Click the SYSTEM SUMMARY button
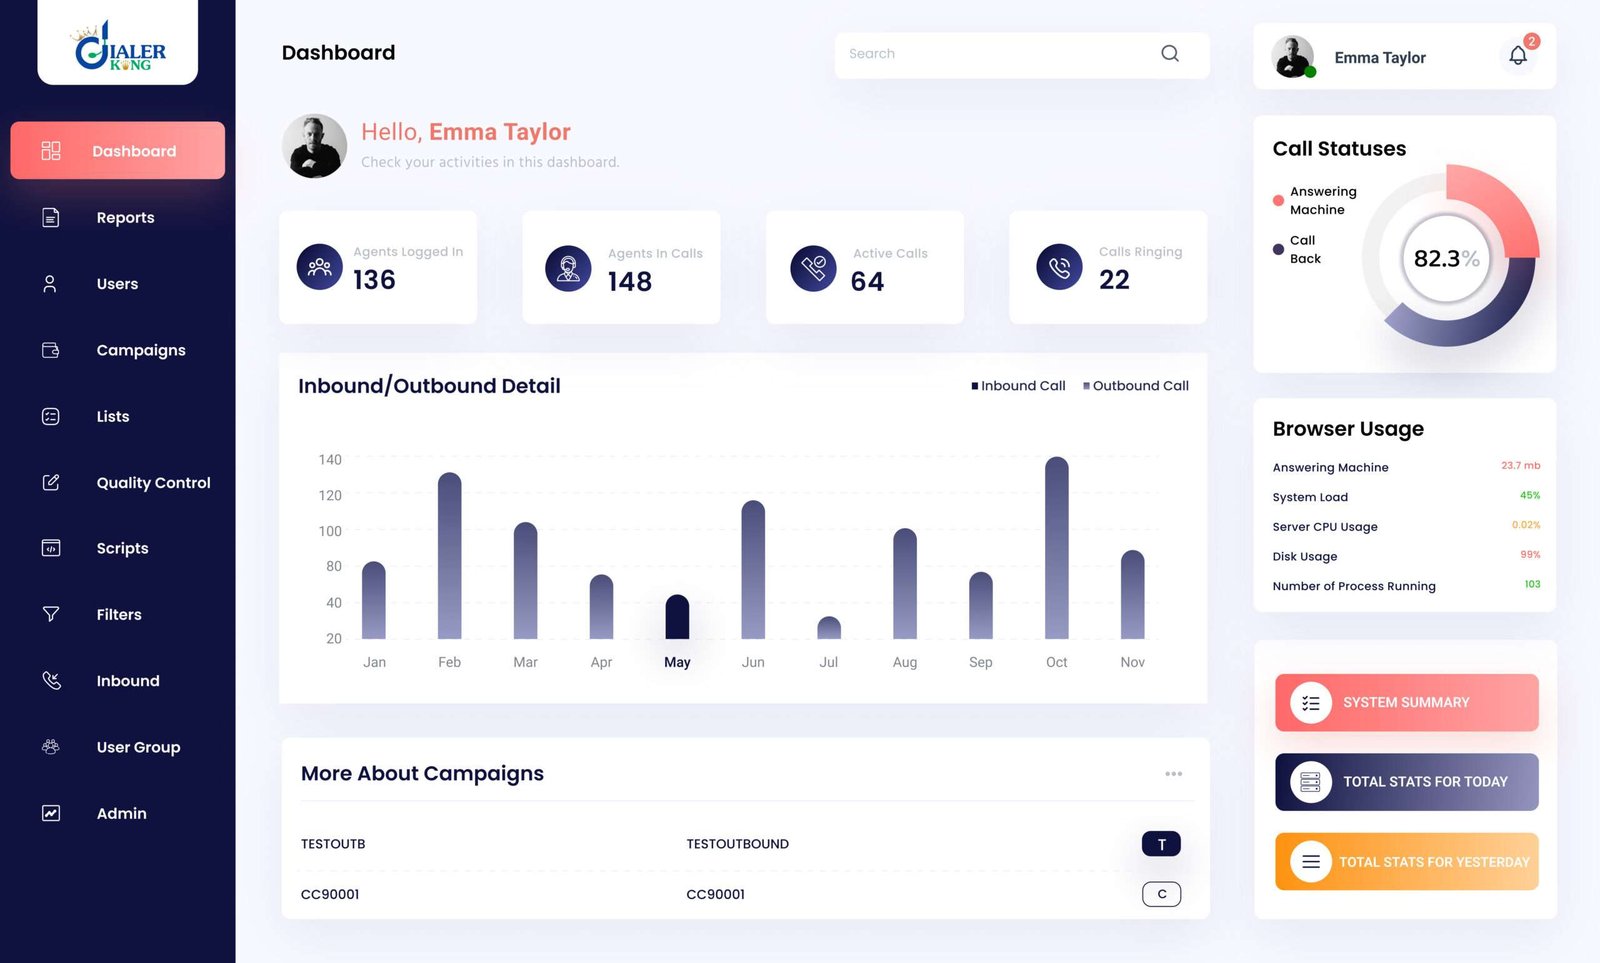Viewport: 1600px width, 963px height. tap(1405, 702)
